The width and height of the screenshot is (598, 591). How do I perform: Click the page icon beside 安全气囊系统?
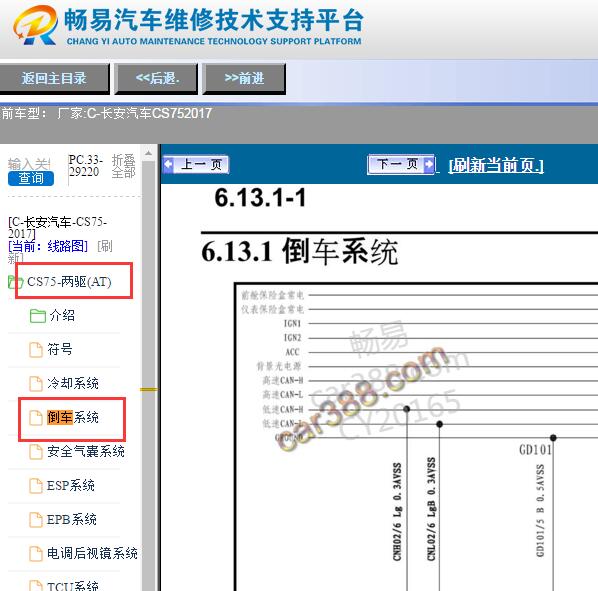point(36,452)
